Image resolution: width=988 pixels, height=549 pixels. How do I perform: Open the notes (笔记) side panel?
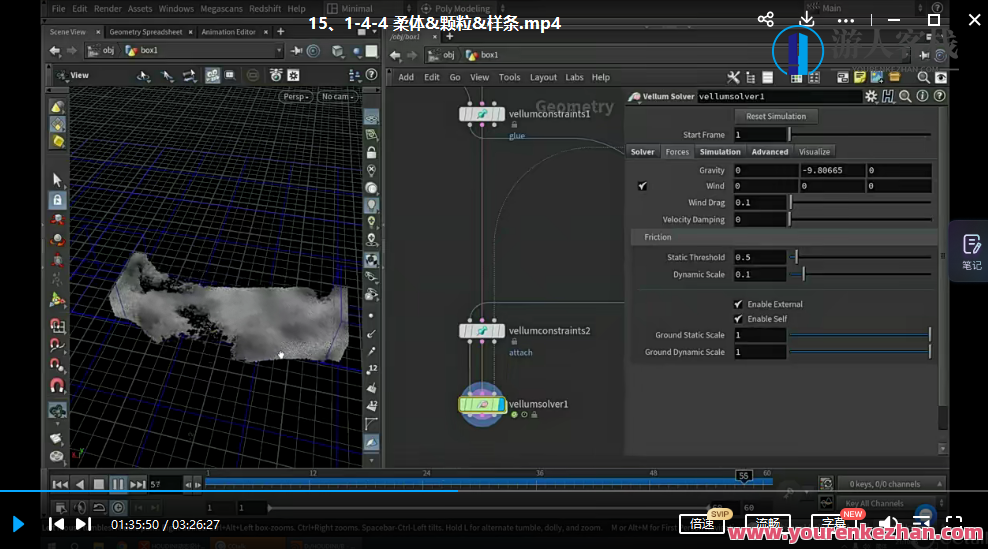(x=970, y=251)
